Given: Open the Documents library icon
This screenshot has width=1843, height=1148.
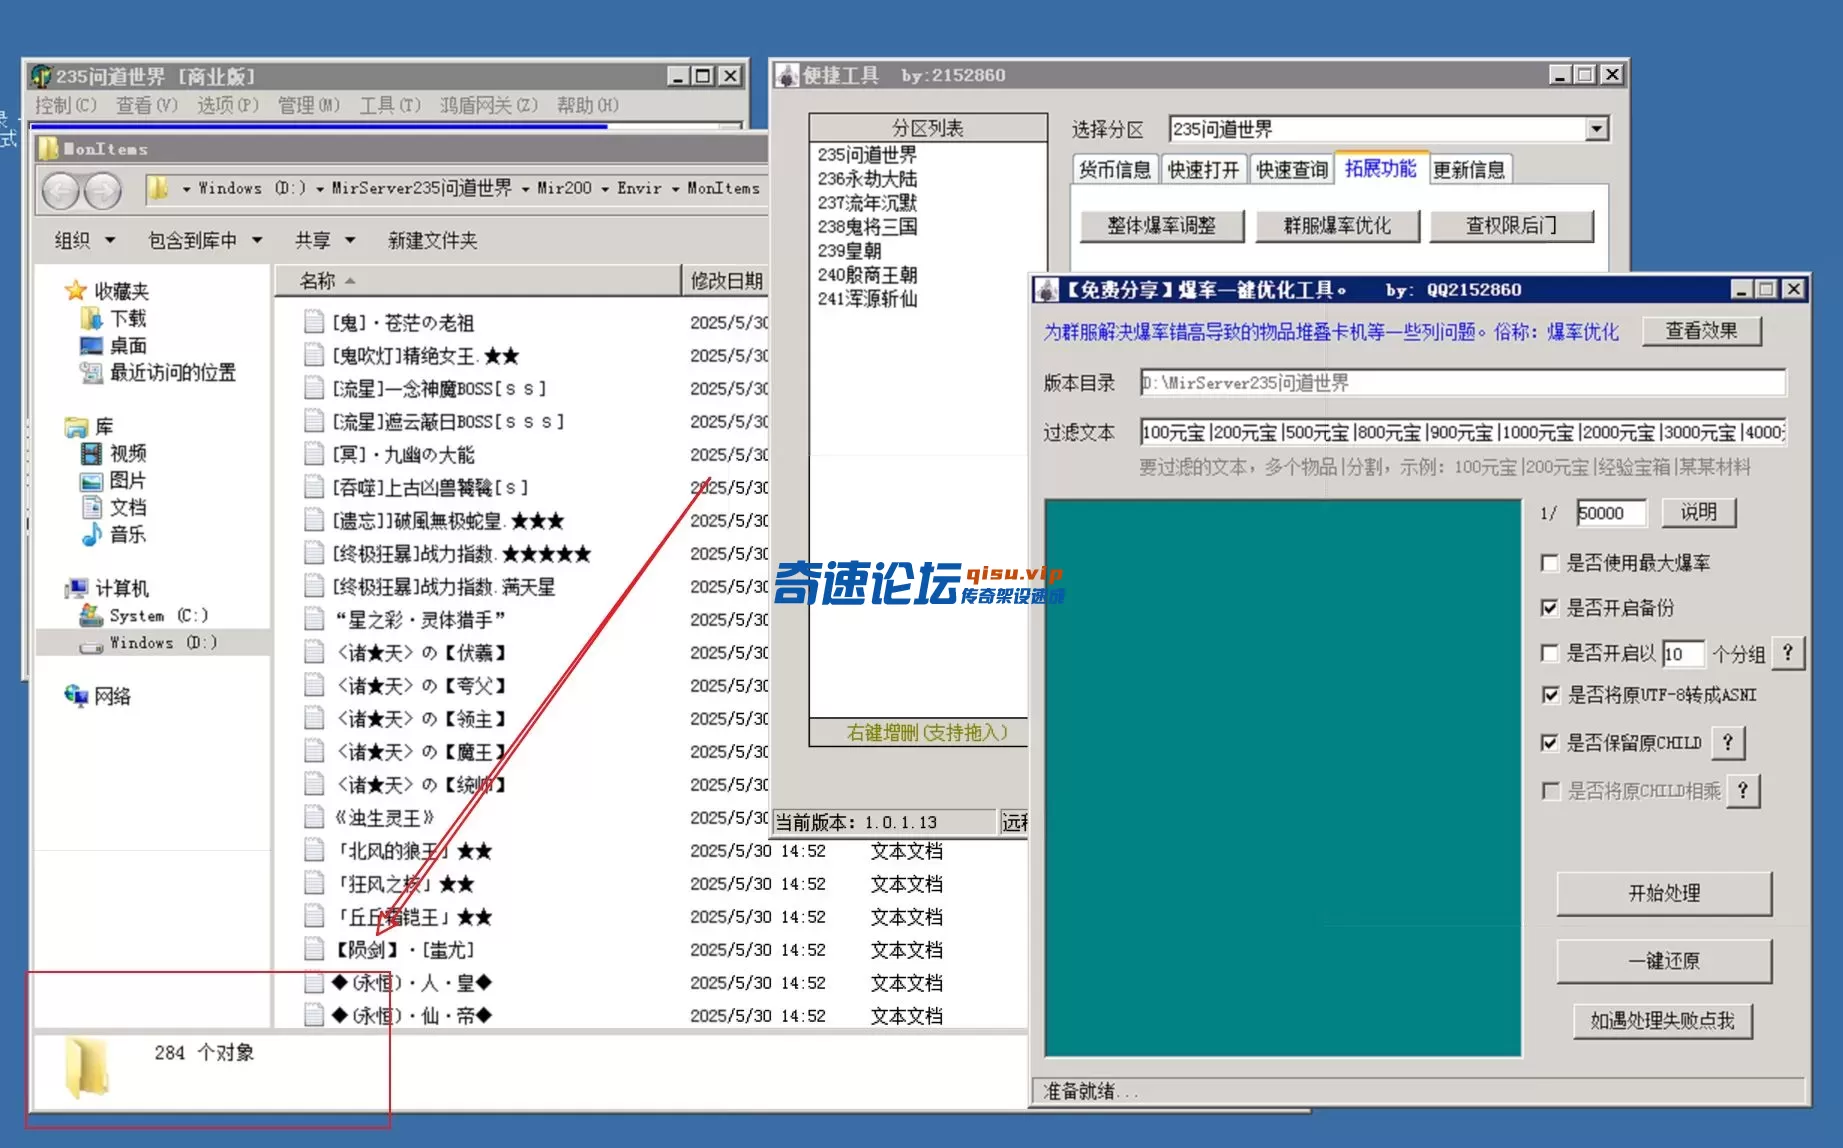Looking at the screenshot, I should pos(92,507).
